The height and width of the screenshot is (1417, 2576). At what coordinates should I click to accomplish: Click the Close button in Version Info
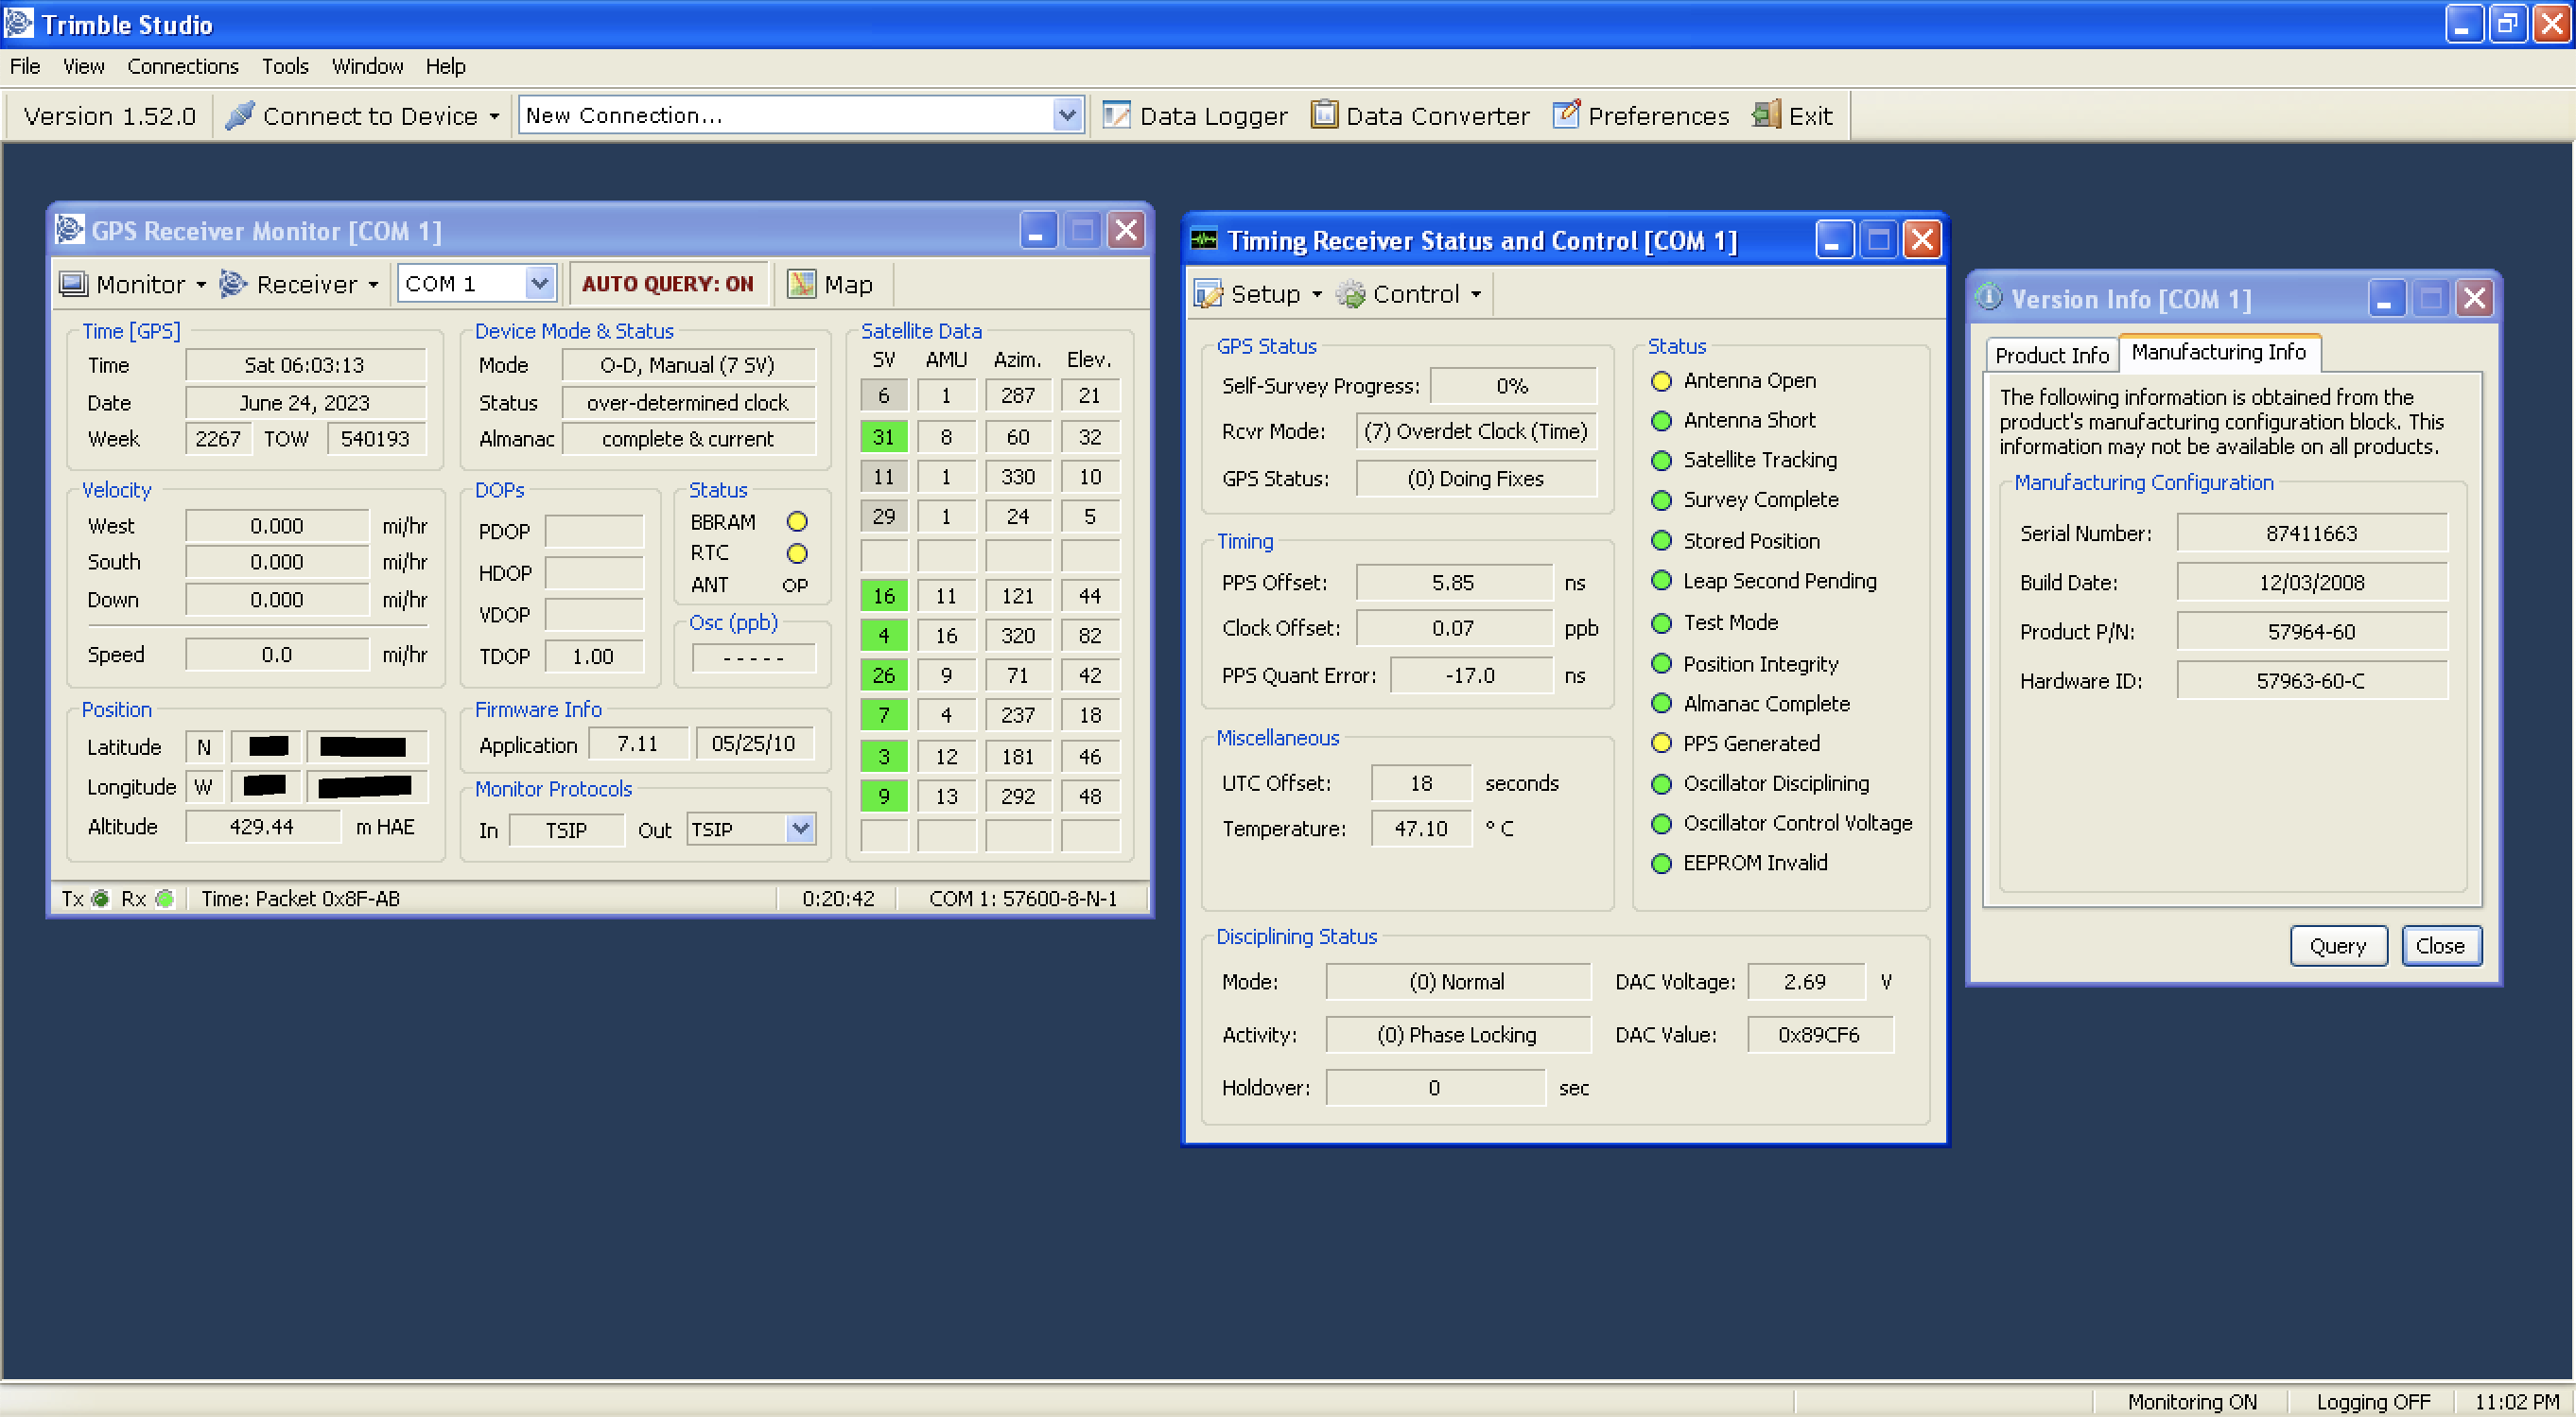(x=2440, y=945)
